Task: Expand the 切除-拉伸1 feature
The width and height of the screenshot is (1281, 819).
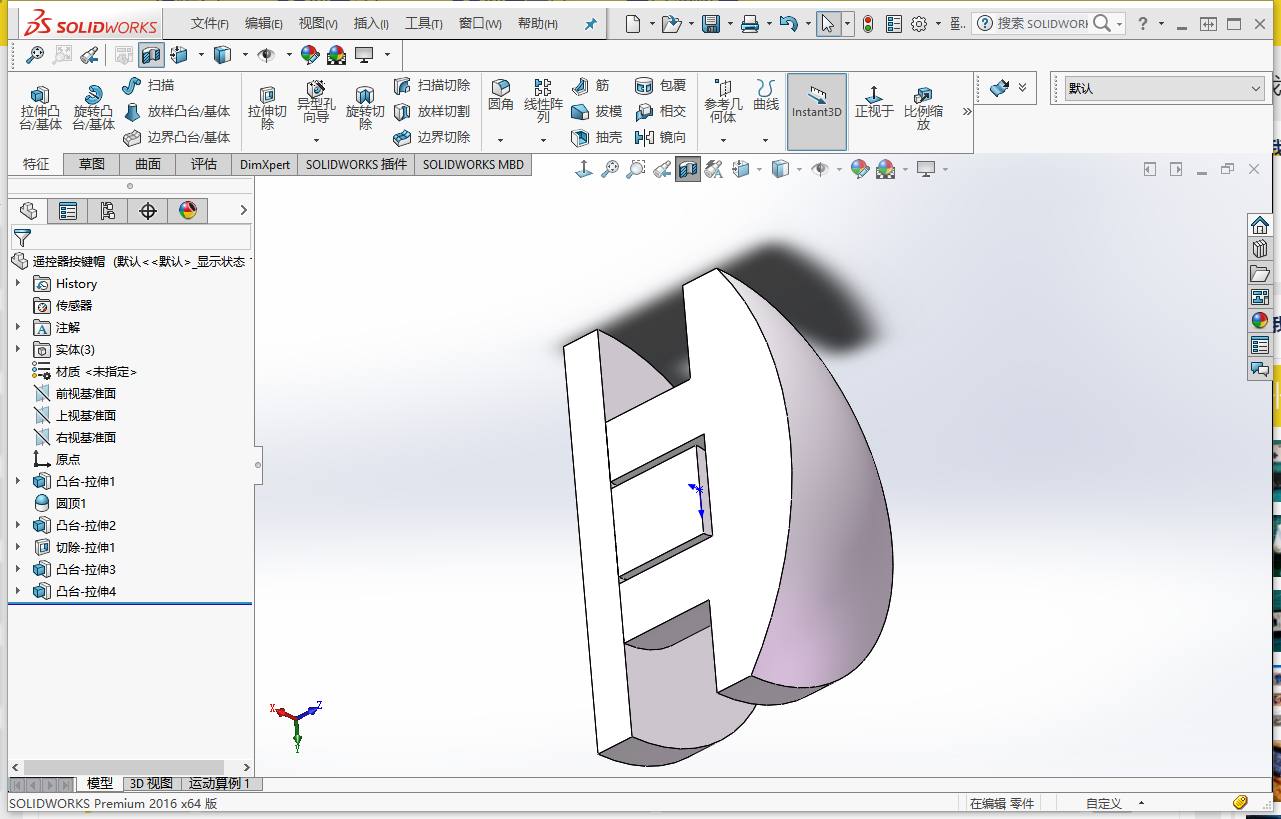Action: 17,548
